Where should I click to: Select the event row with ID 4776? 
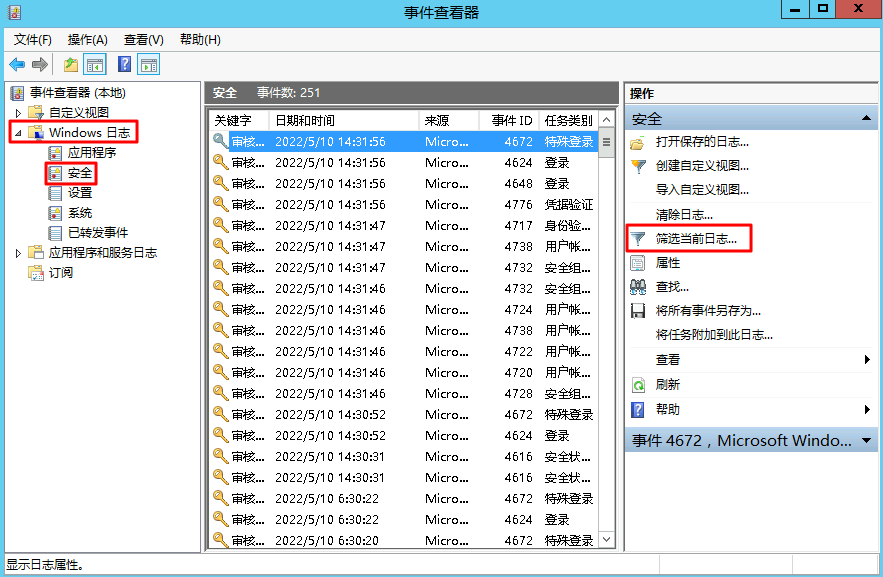pos(404,204)
